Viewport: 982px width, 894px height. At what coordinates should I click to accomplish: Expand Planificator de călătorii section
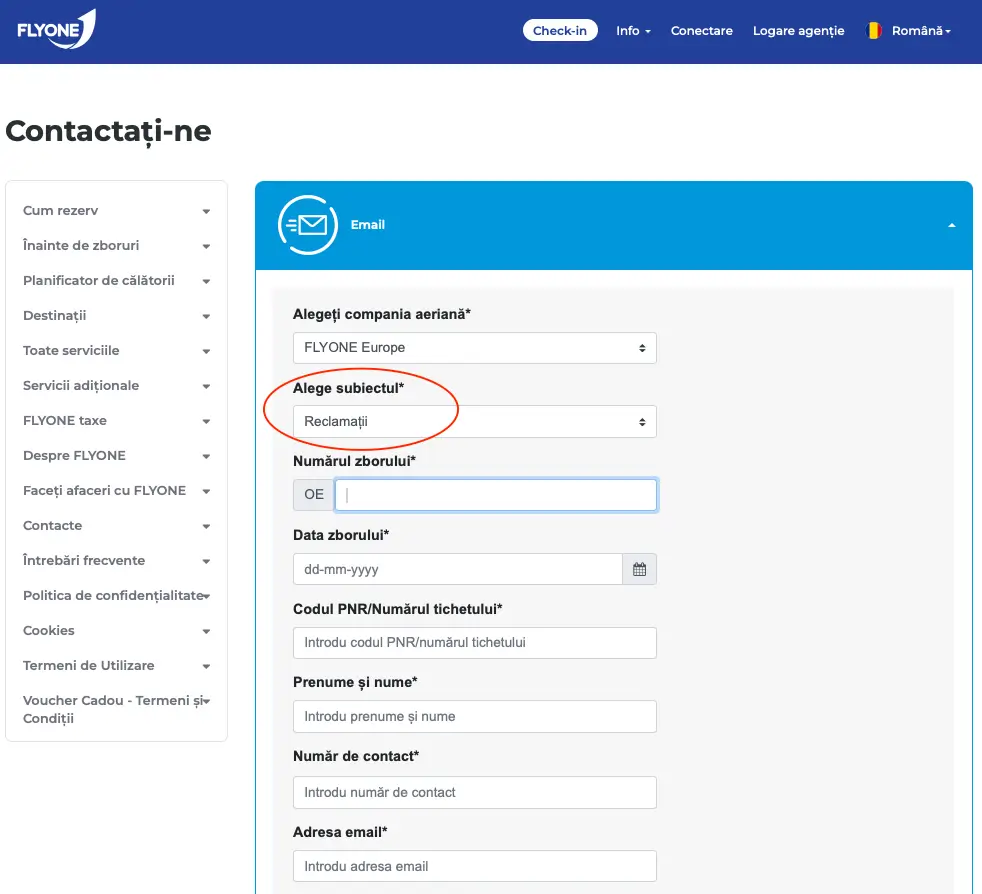[x=116, y=281]
